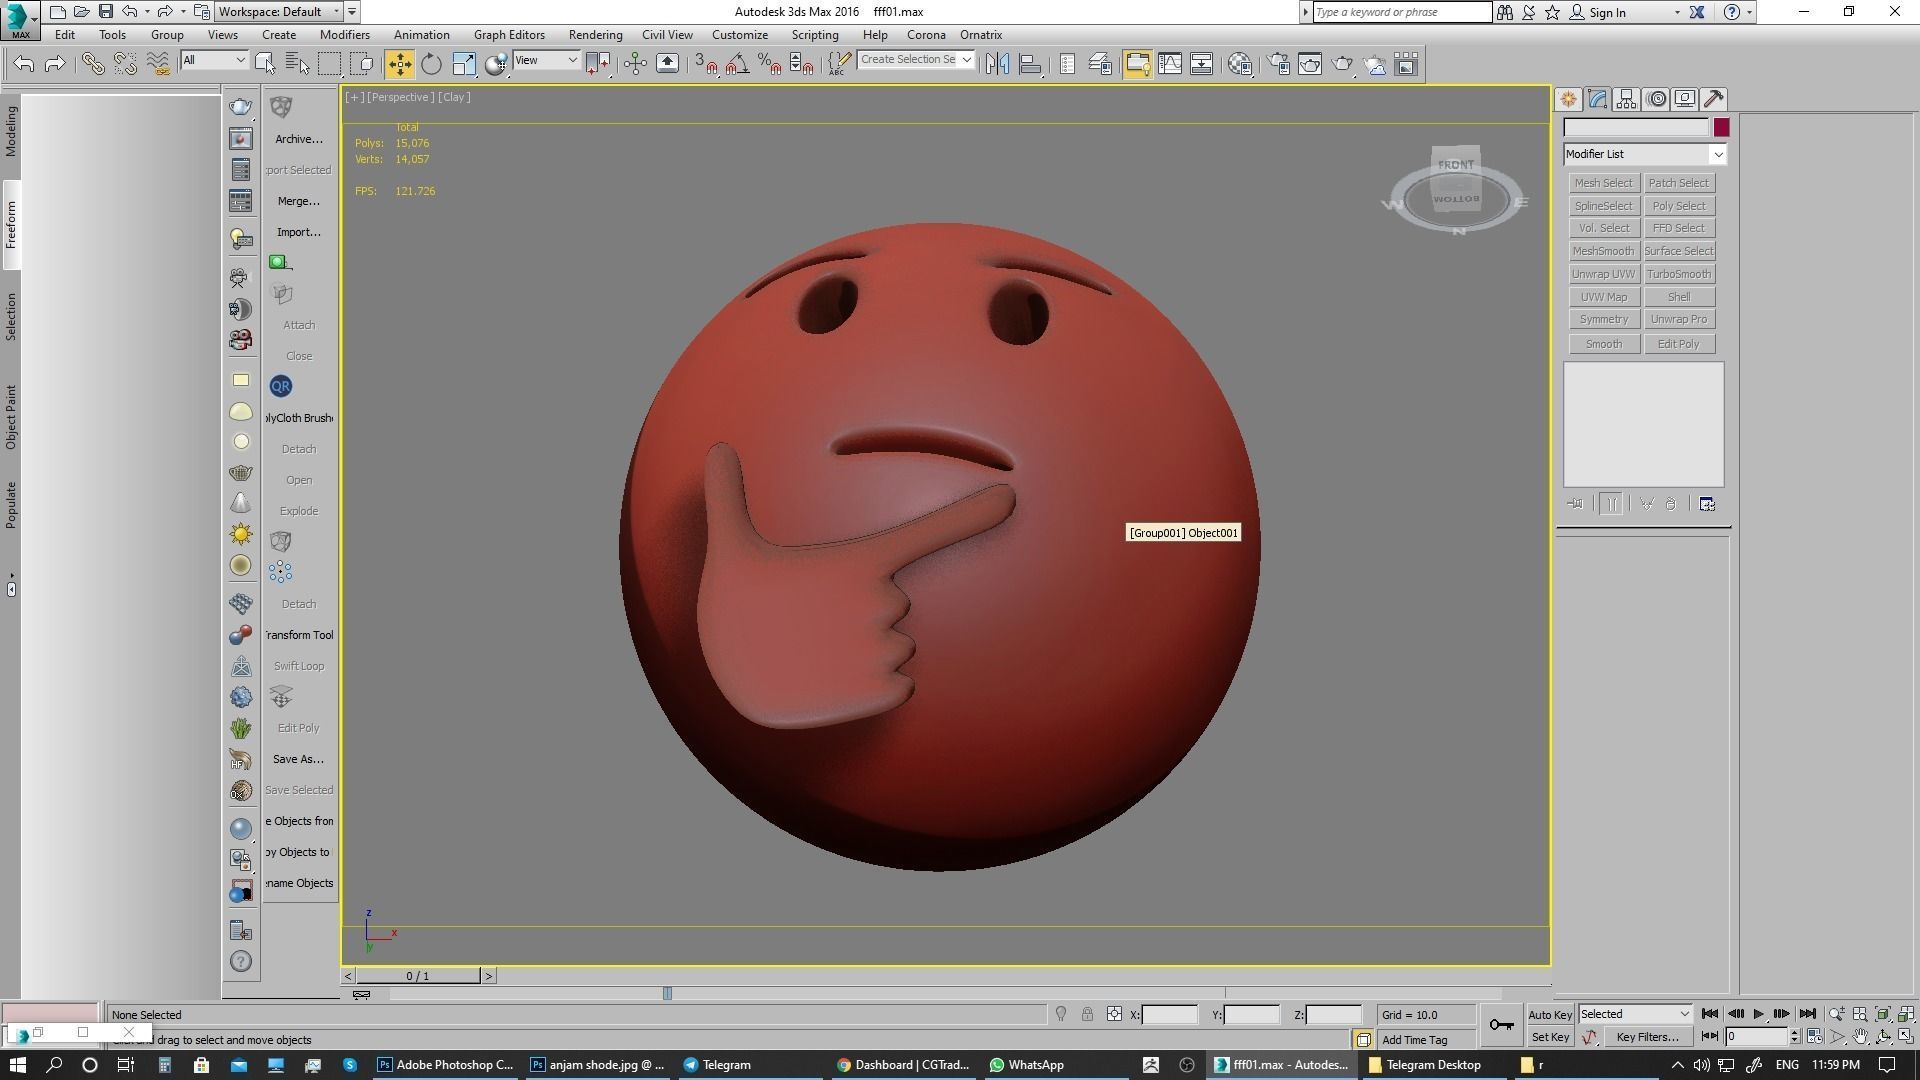This screenshot has width=1920, height=1080.
Task: Open the Modifiers menu
Action: pyautogui.click(x=345, y=35)
